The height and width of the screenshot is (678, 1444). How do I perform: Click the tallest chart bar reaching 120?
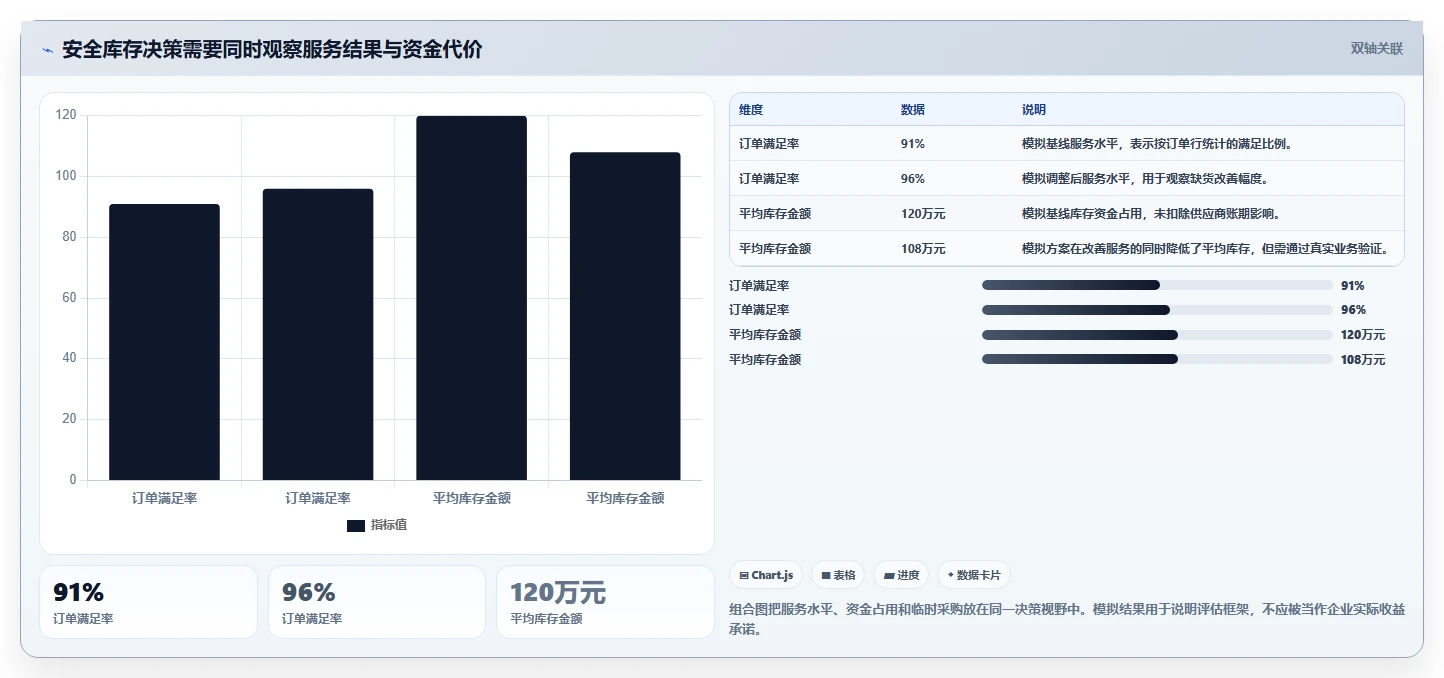point(471,298)
